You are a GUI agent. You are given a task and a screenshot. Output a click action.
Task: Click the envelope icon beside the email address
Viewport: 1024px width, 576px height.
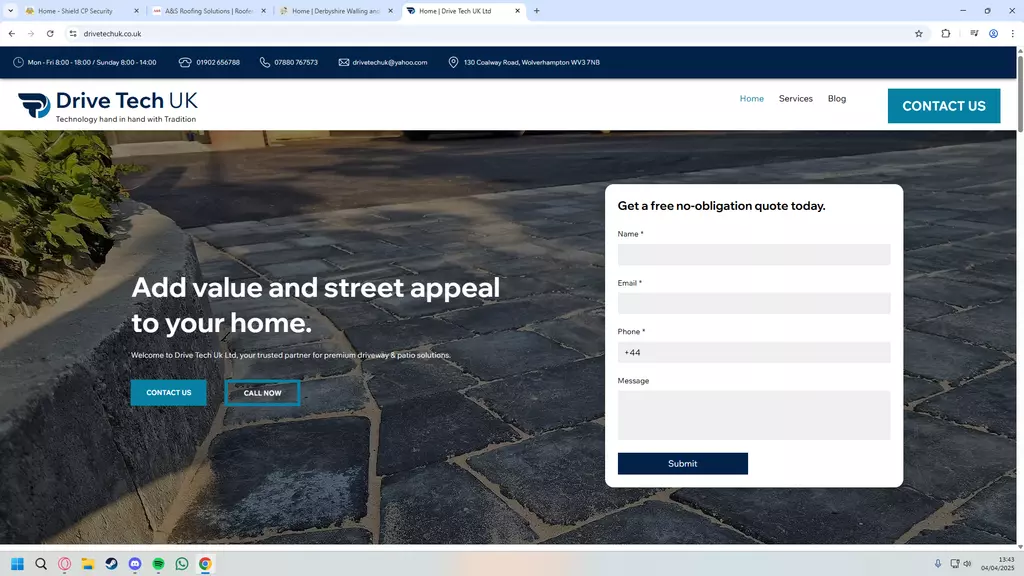344,63
